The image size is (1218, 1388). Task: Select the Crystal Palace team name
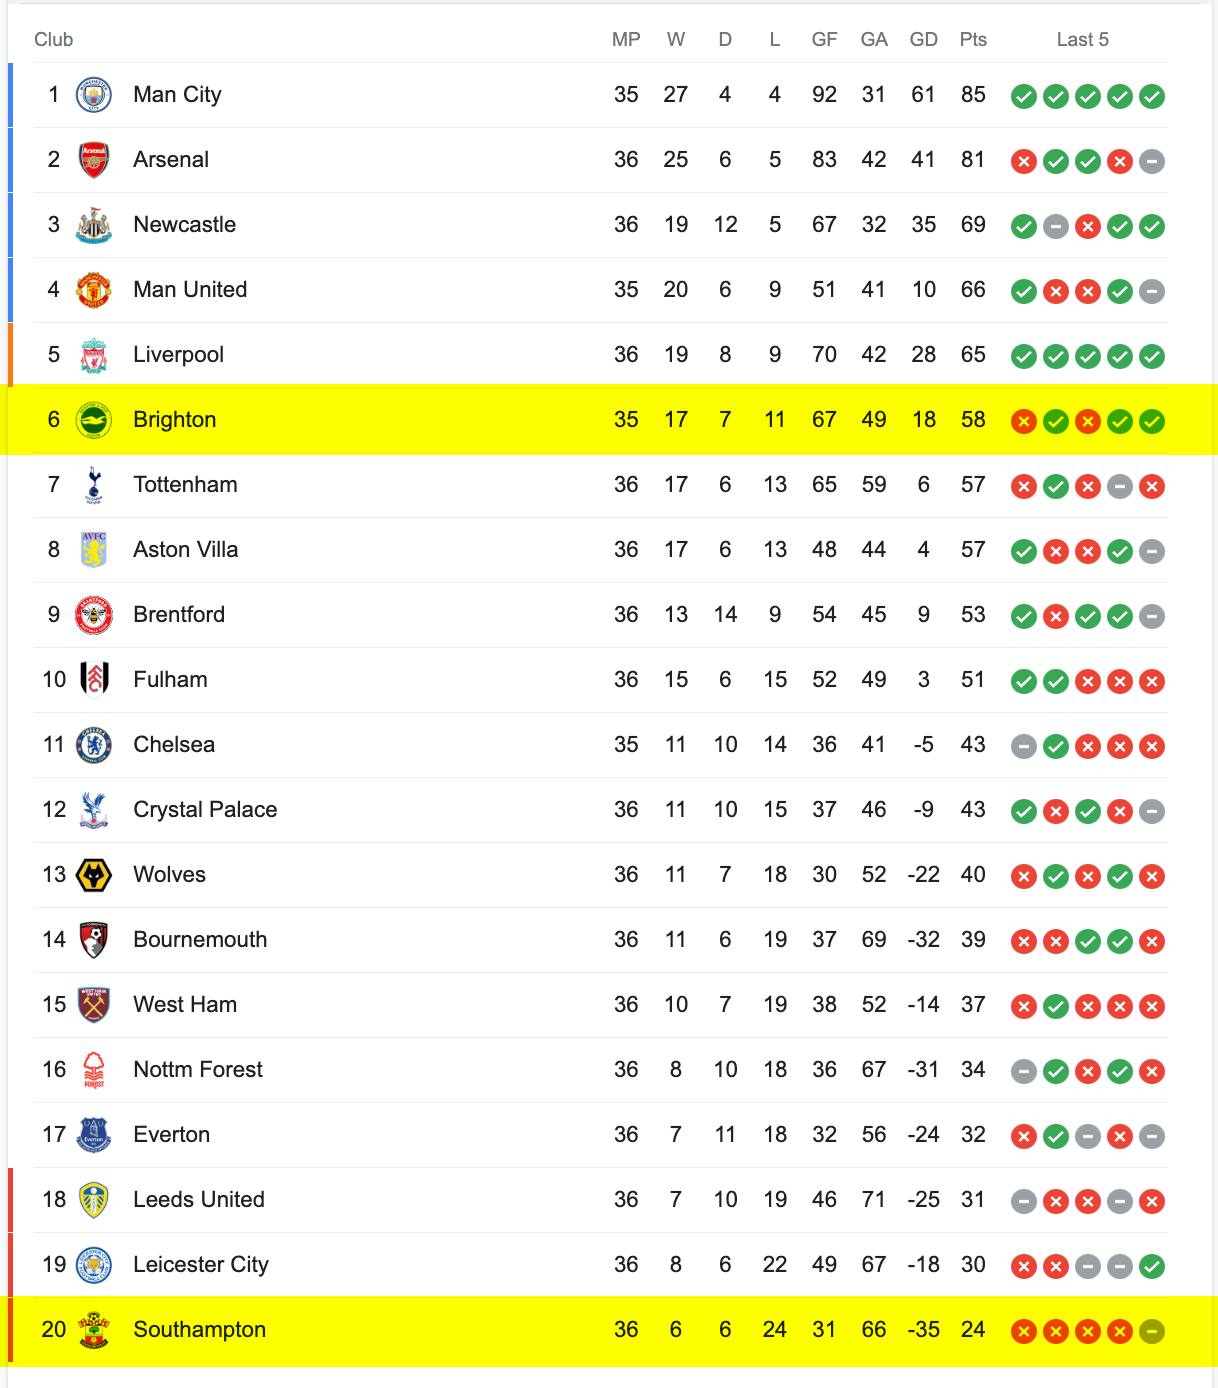[x=205, y=810]
